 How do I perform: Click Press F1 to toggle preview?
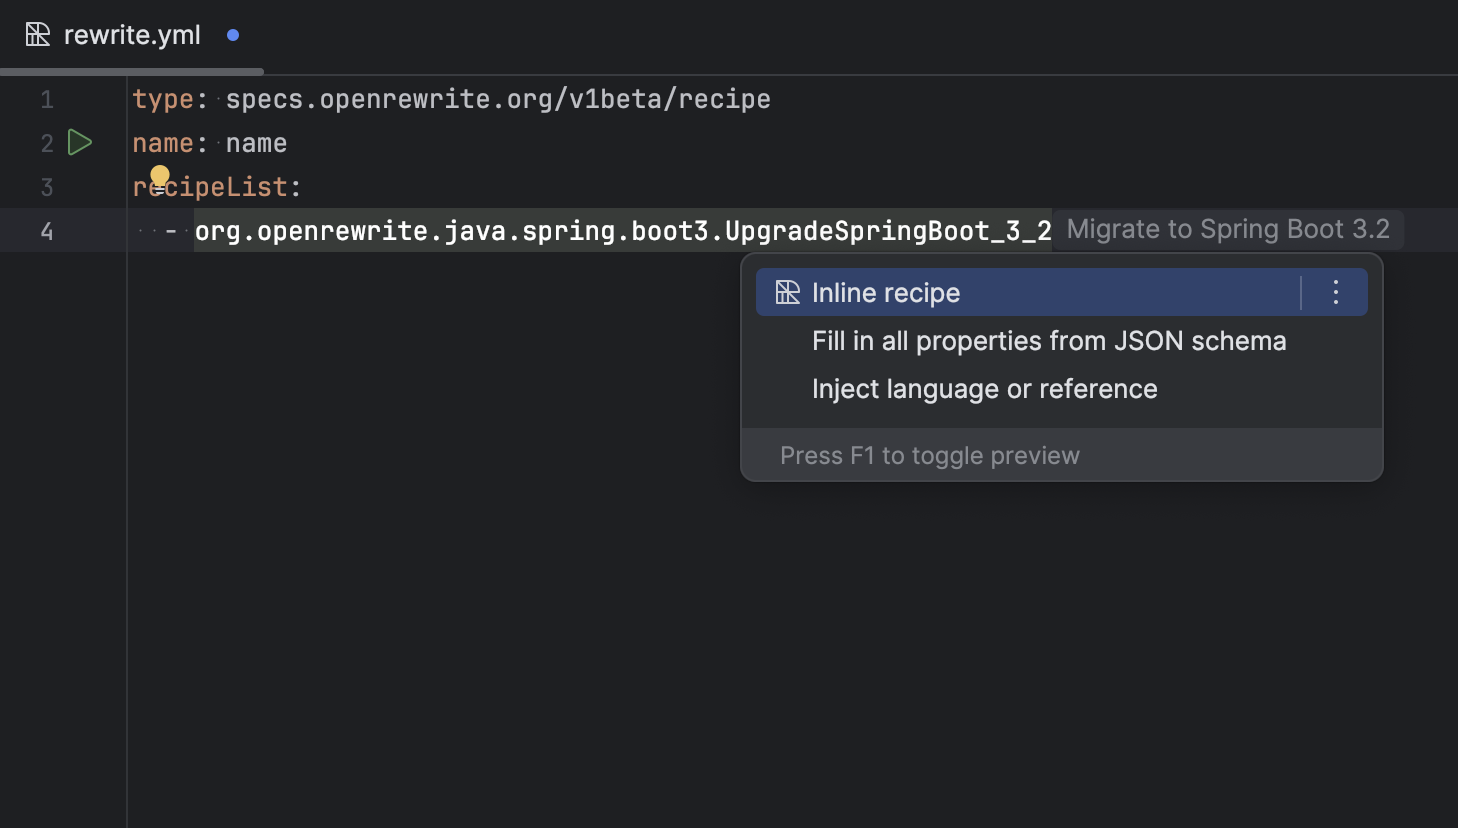click(x=930, y=455)
